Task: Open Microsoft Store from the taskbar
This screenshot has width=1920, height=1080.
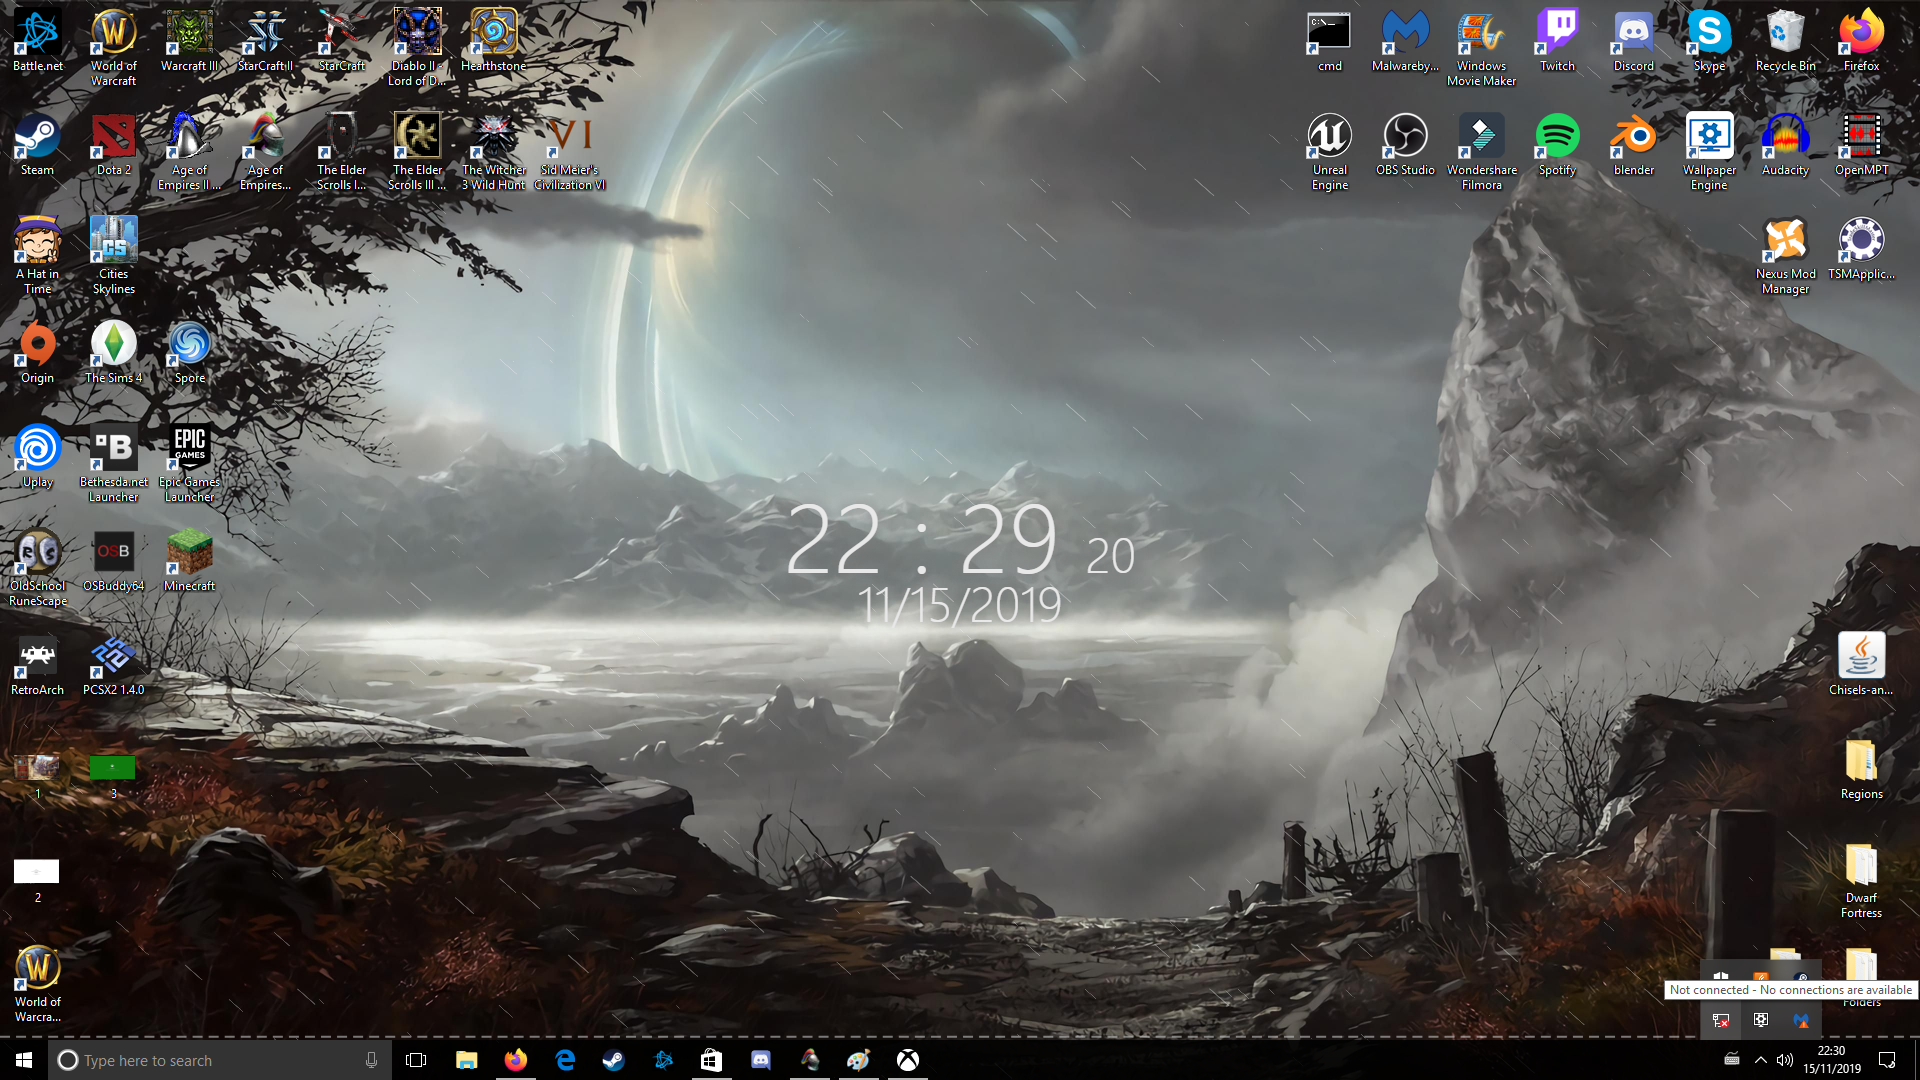Action: click(x=711, y=1060)
